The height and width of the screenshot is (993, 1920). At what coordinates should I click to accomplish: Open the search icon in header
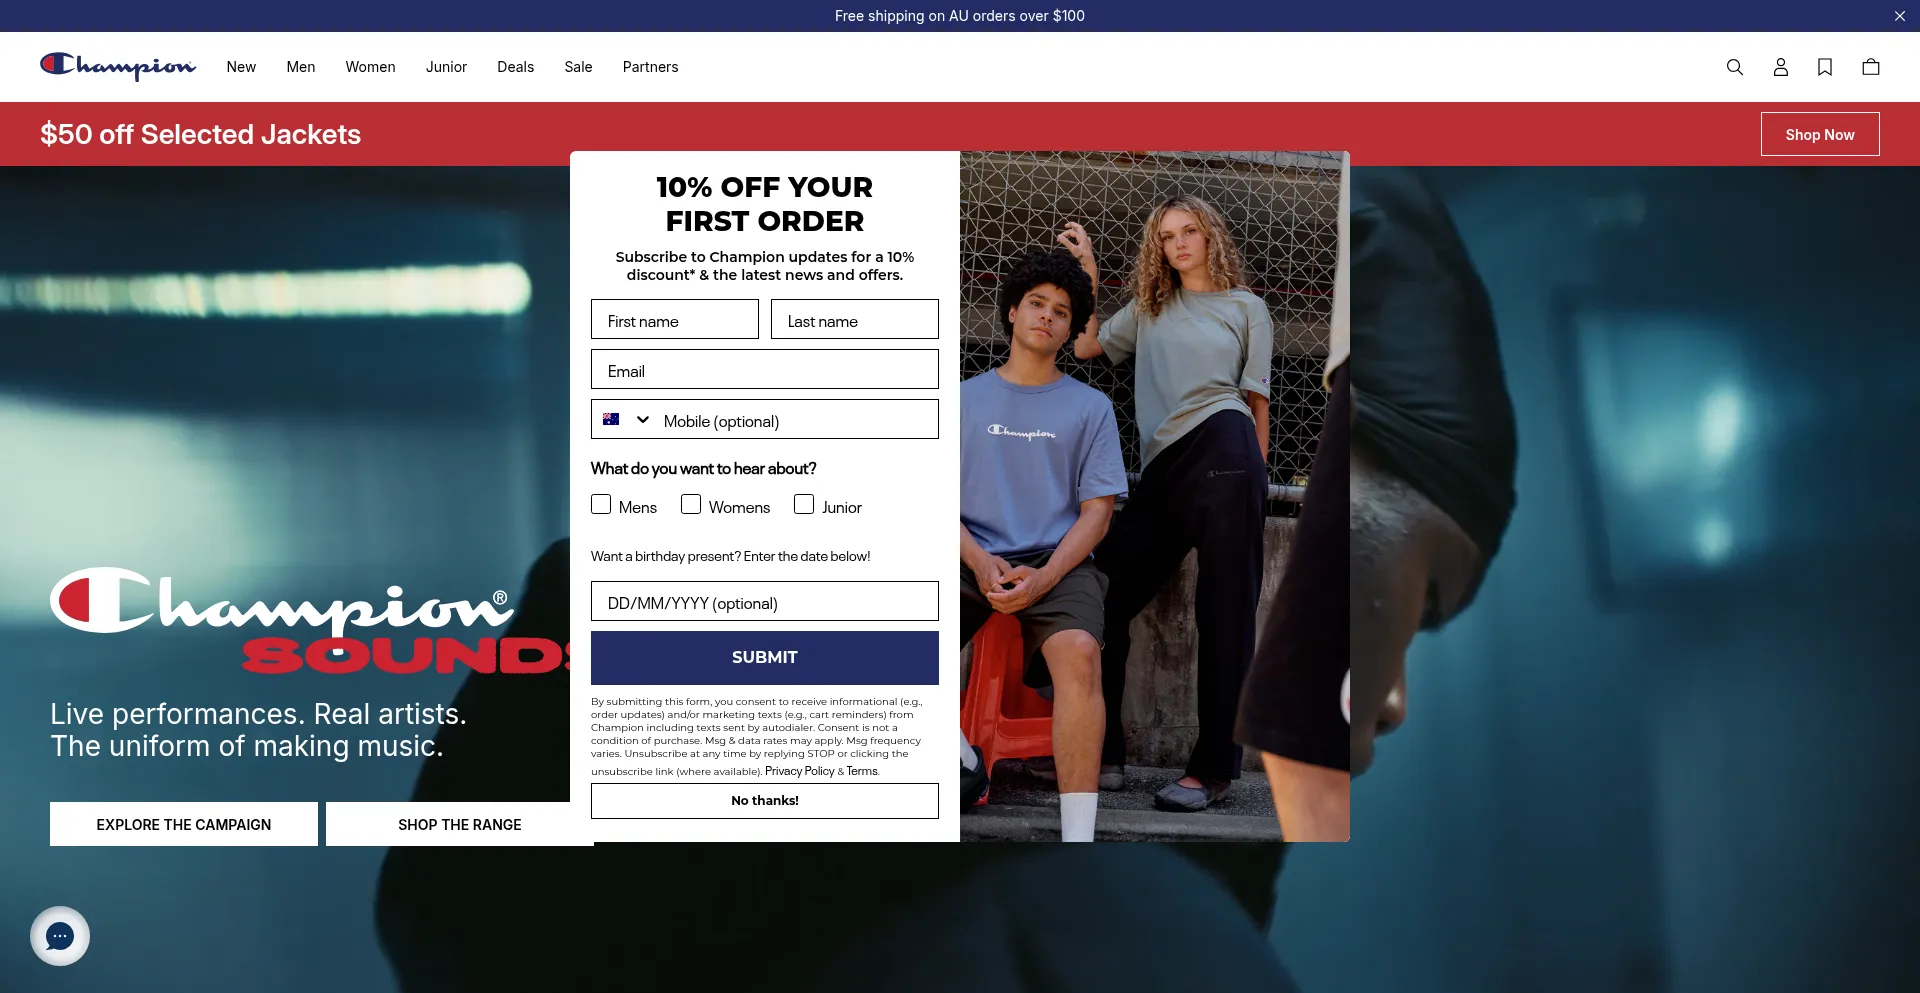(1735, 67)
